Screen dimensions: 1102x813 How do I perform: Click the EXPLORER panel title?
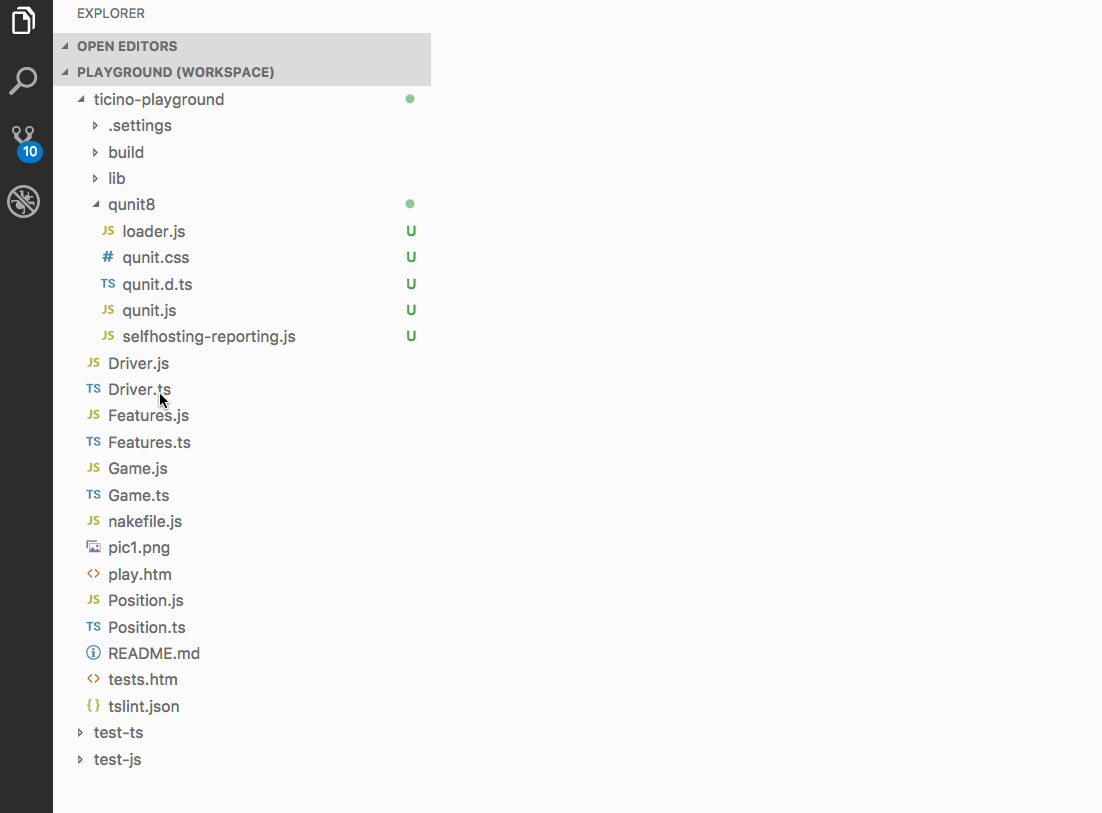(110, 13)
